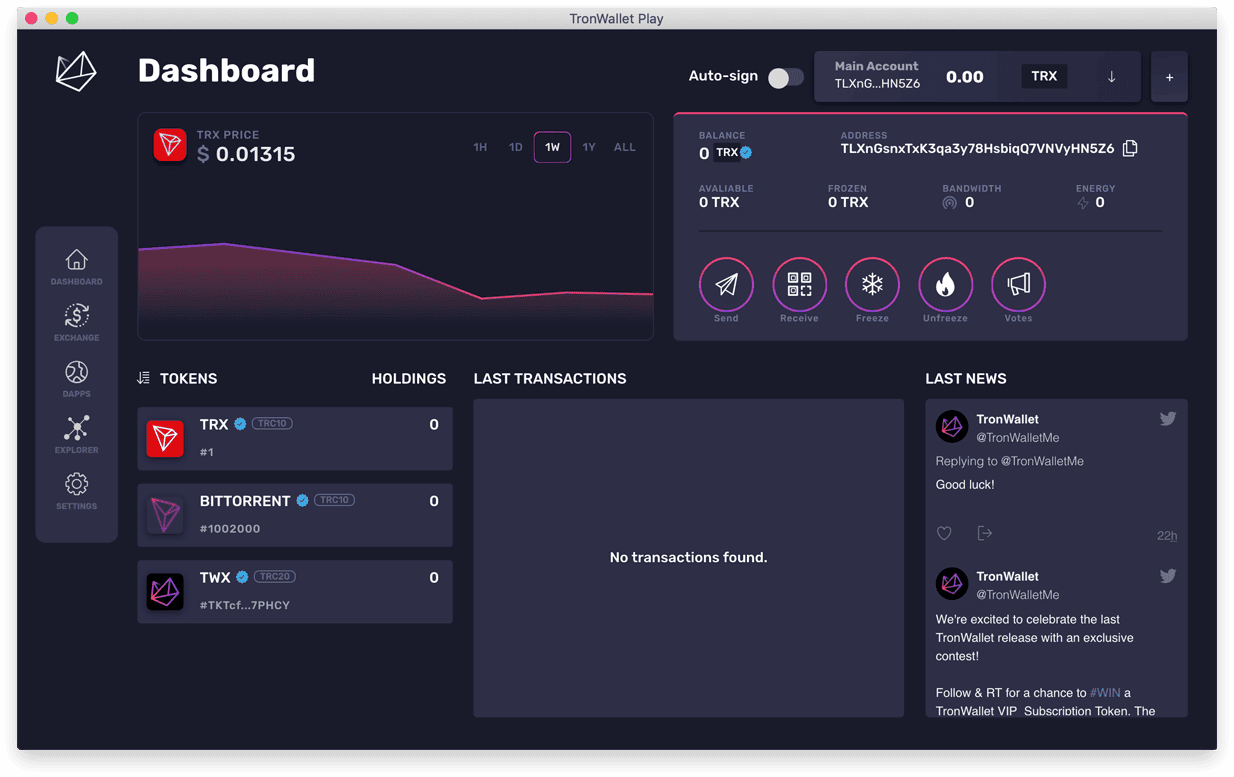The height and width of the screenshot is (777, 1234).
Task: Click the sort icon beside Tokens
Action: (x=143, y=378)
